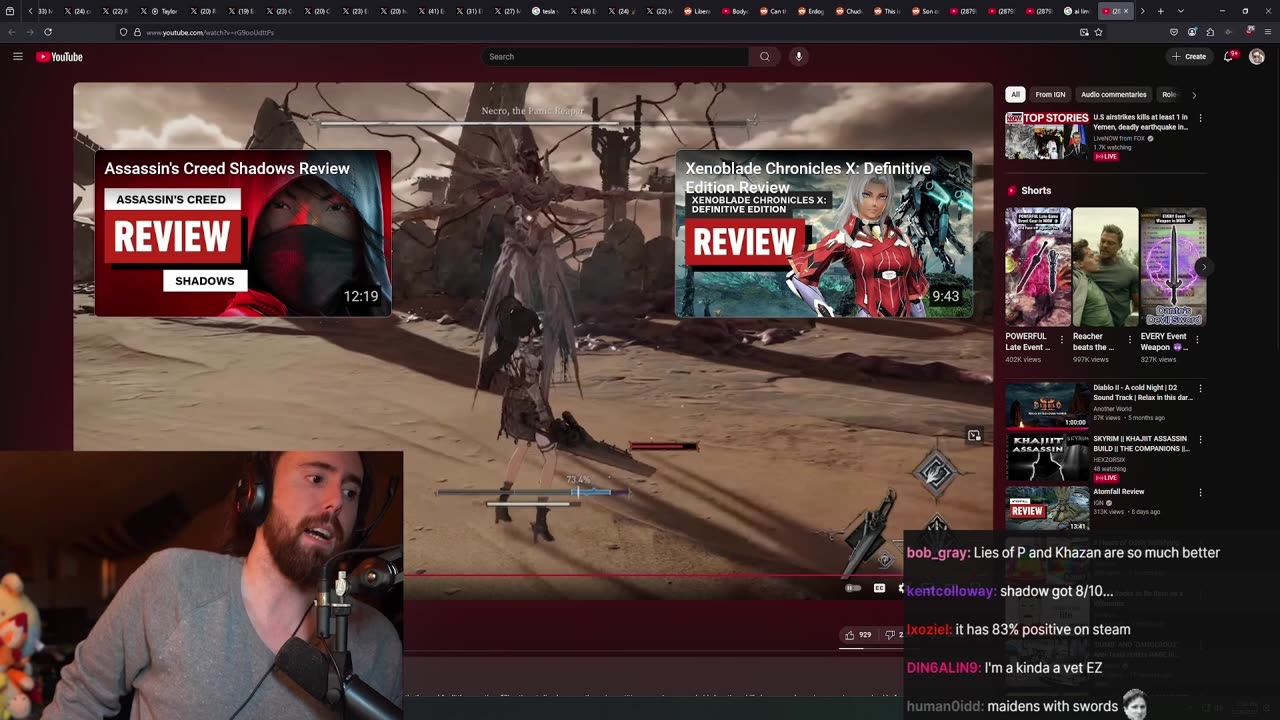Open options for the POWERFUL Late Event short

click(x=1062, y=340)
